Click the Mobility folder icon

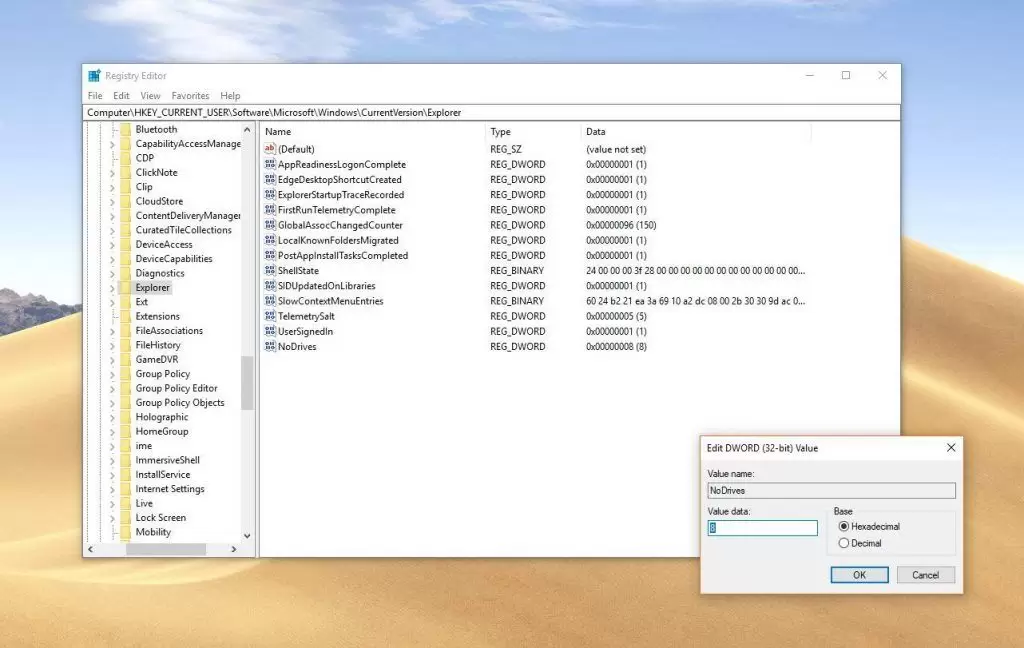click(125, 532)
